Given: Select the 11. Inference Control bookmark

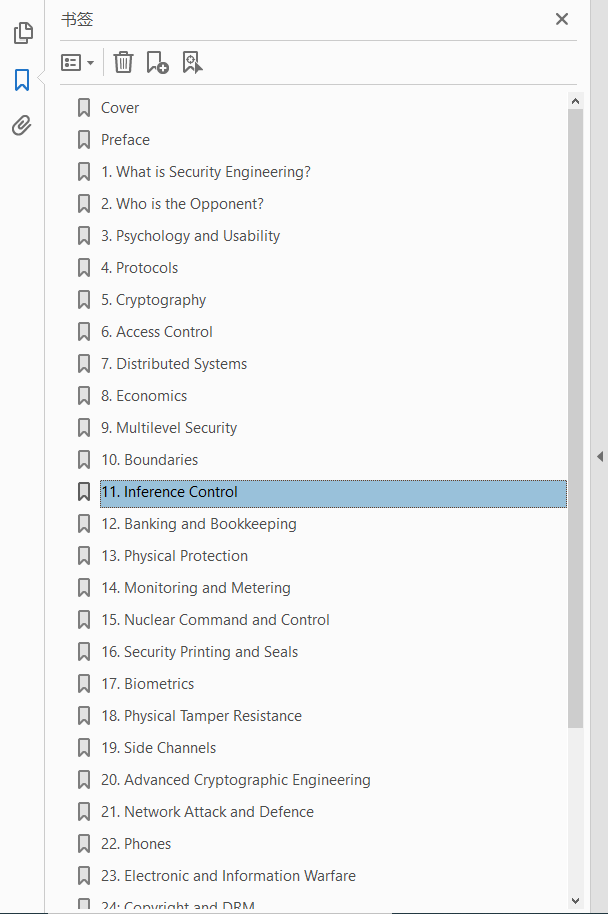Looking at the screenshot, I should tap(169, 491).
